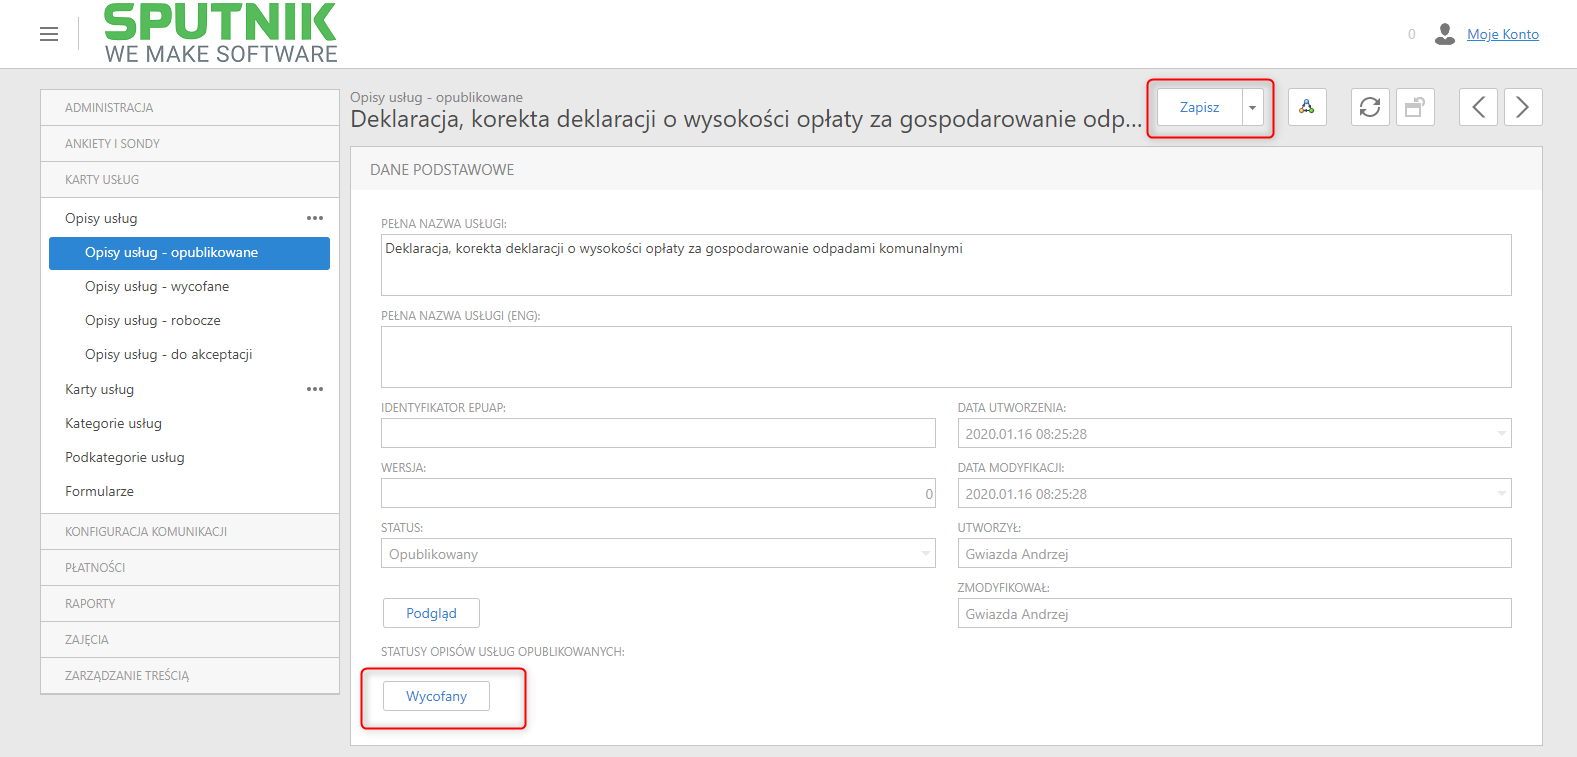1577x757 pixels.
Task: Click the Wycofany status button
Action: [x=436, y=696]
